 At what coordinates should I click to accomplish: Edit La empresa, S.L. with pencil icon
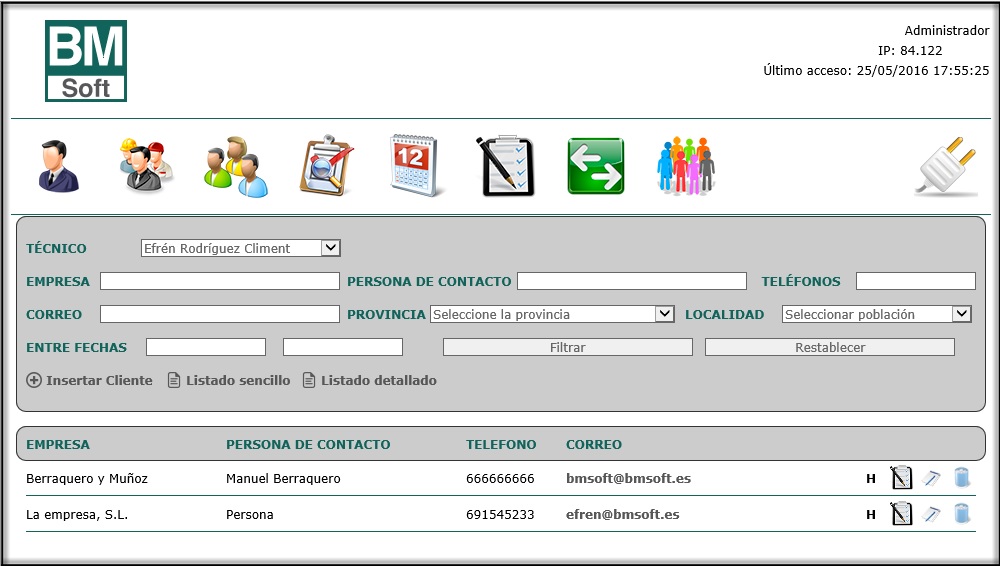point(932,515)
